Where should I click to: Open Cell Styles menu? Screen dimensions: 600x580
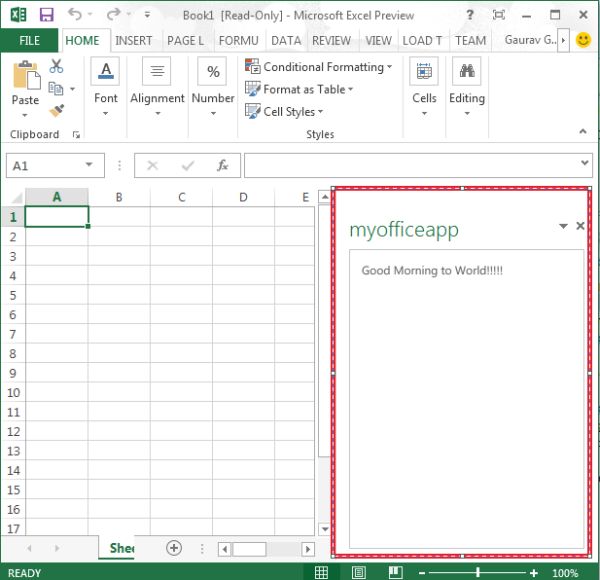[284, 111]
